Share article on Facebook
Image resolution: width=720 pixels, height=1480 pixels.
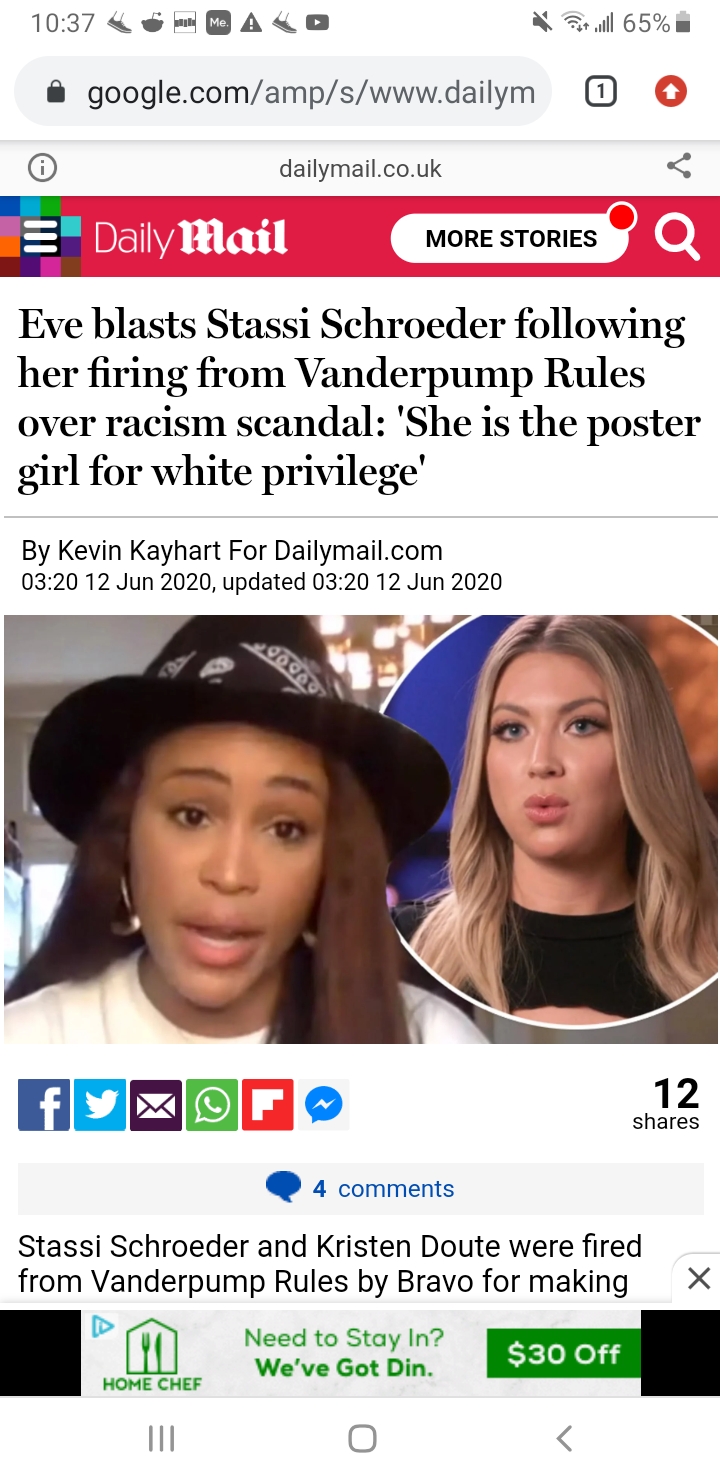click(44, 1105)
